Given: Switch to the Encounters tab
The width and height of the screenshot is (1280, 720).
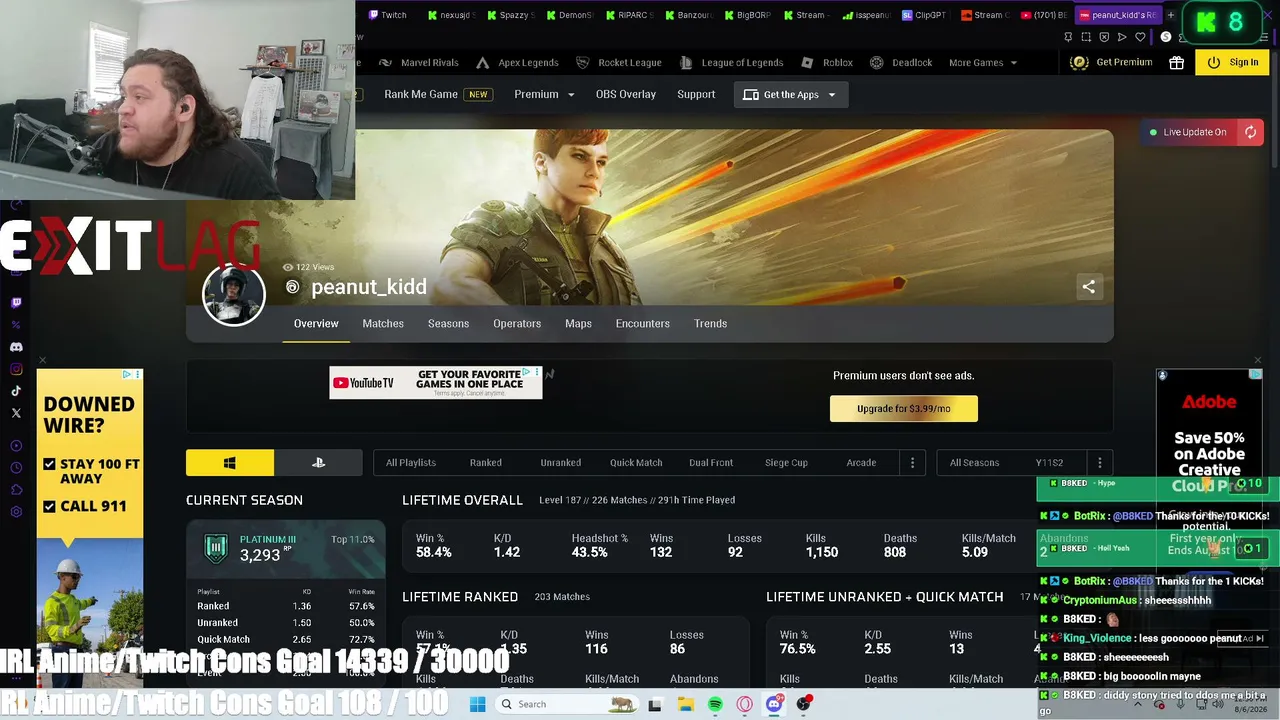Looking at the screenshot, I should 642,323.
